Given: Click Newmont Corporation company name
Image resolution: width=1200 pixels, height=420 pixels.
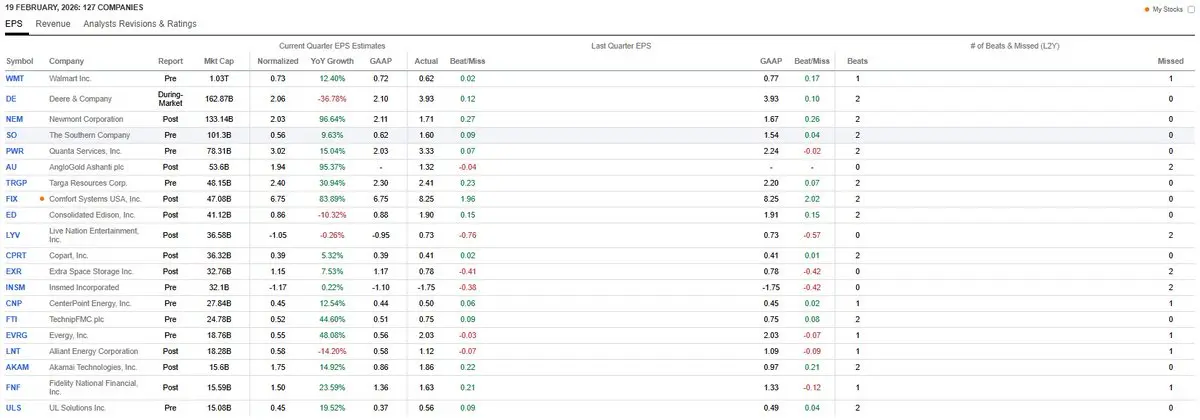Looking at the screenshot, I should point(87,119).
